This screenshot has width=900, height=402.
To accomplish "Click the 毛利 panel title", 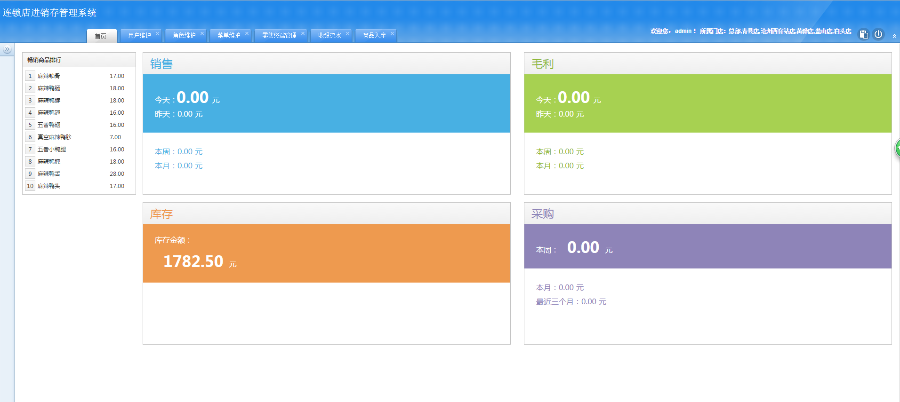I will tap(542, 64).
